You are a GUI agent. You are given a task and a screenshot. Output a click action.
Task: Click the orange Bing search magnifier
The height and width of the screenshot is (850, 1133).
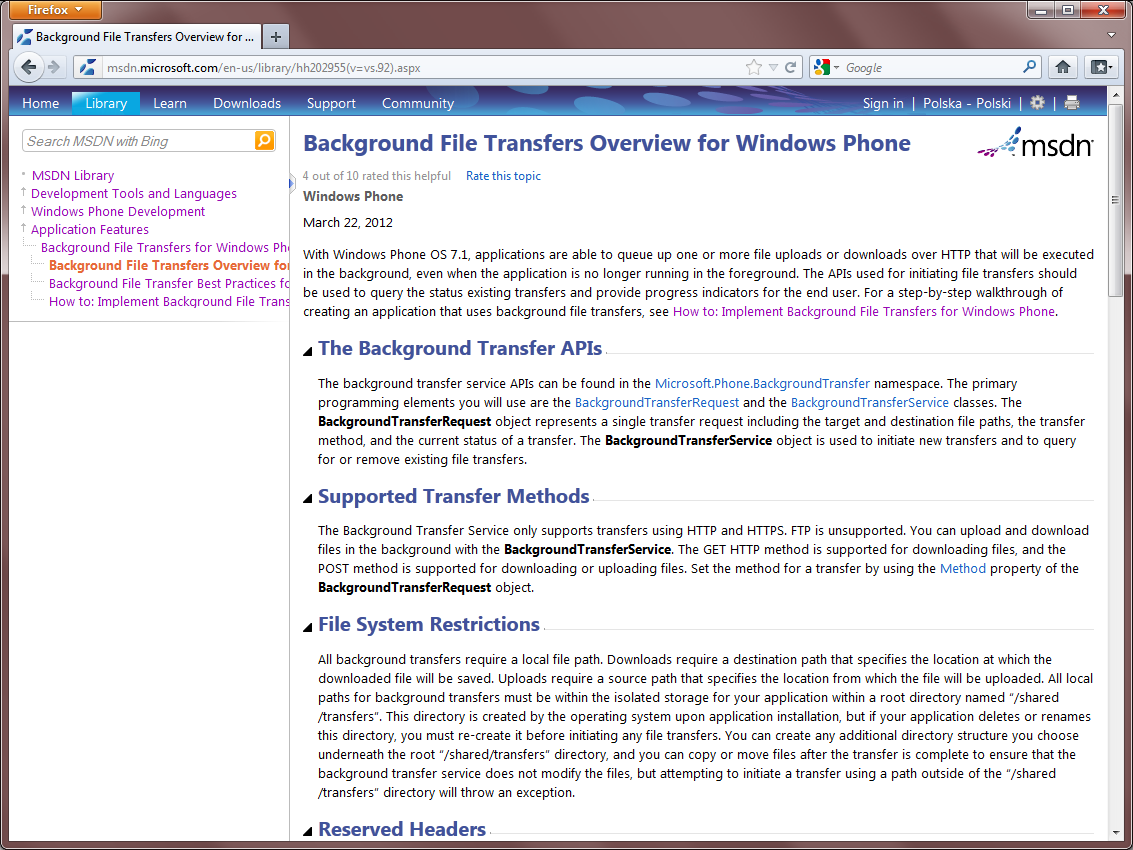264,140
